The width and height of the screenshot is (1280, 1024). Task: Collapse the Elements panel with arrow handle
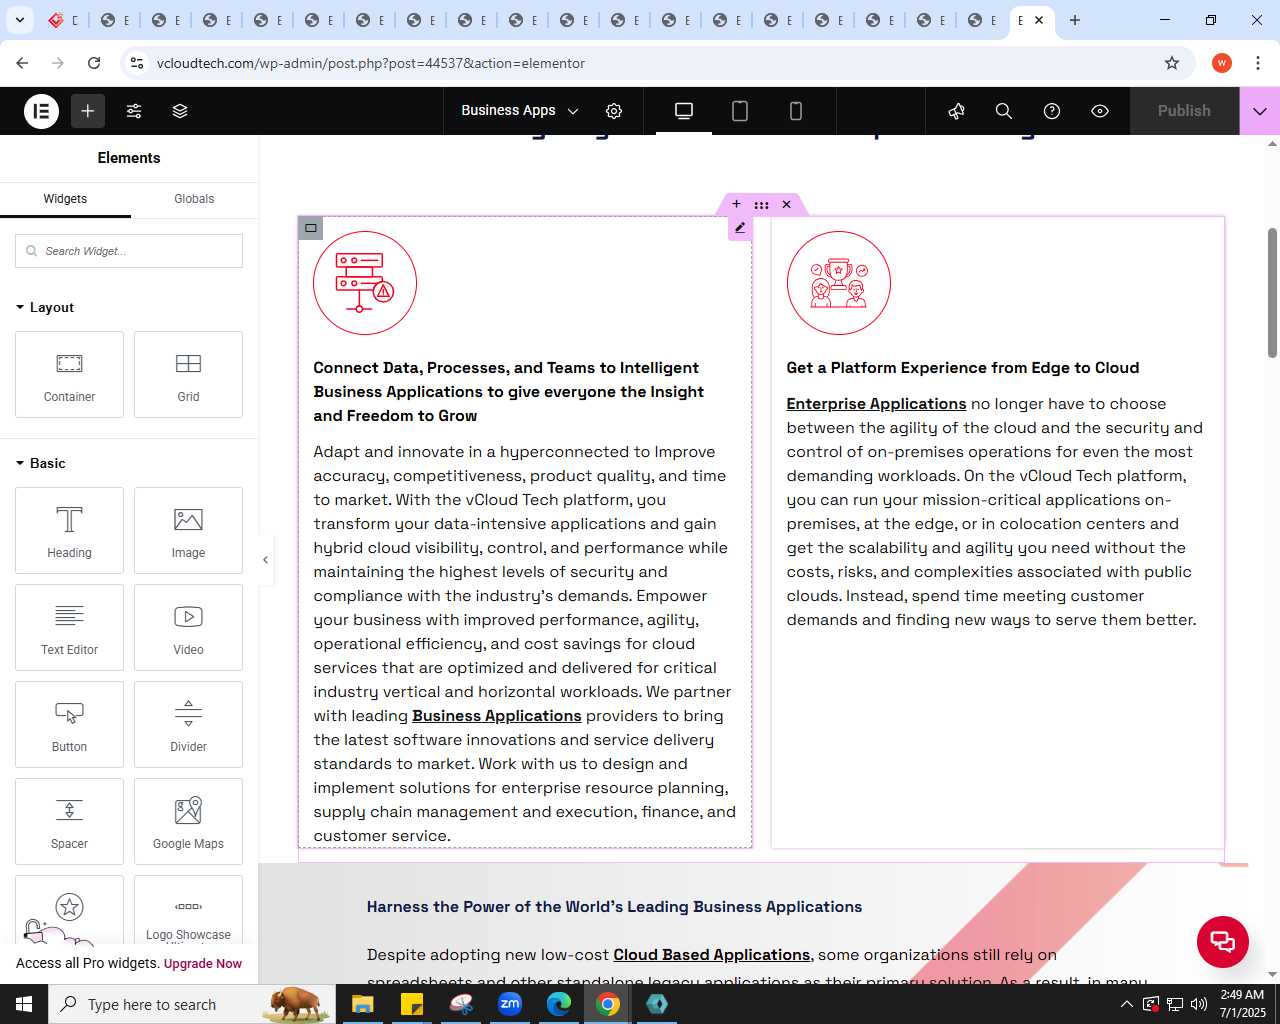tap(265, 560)
